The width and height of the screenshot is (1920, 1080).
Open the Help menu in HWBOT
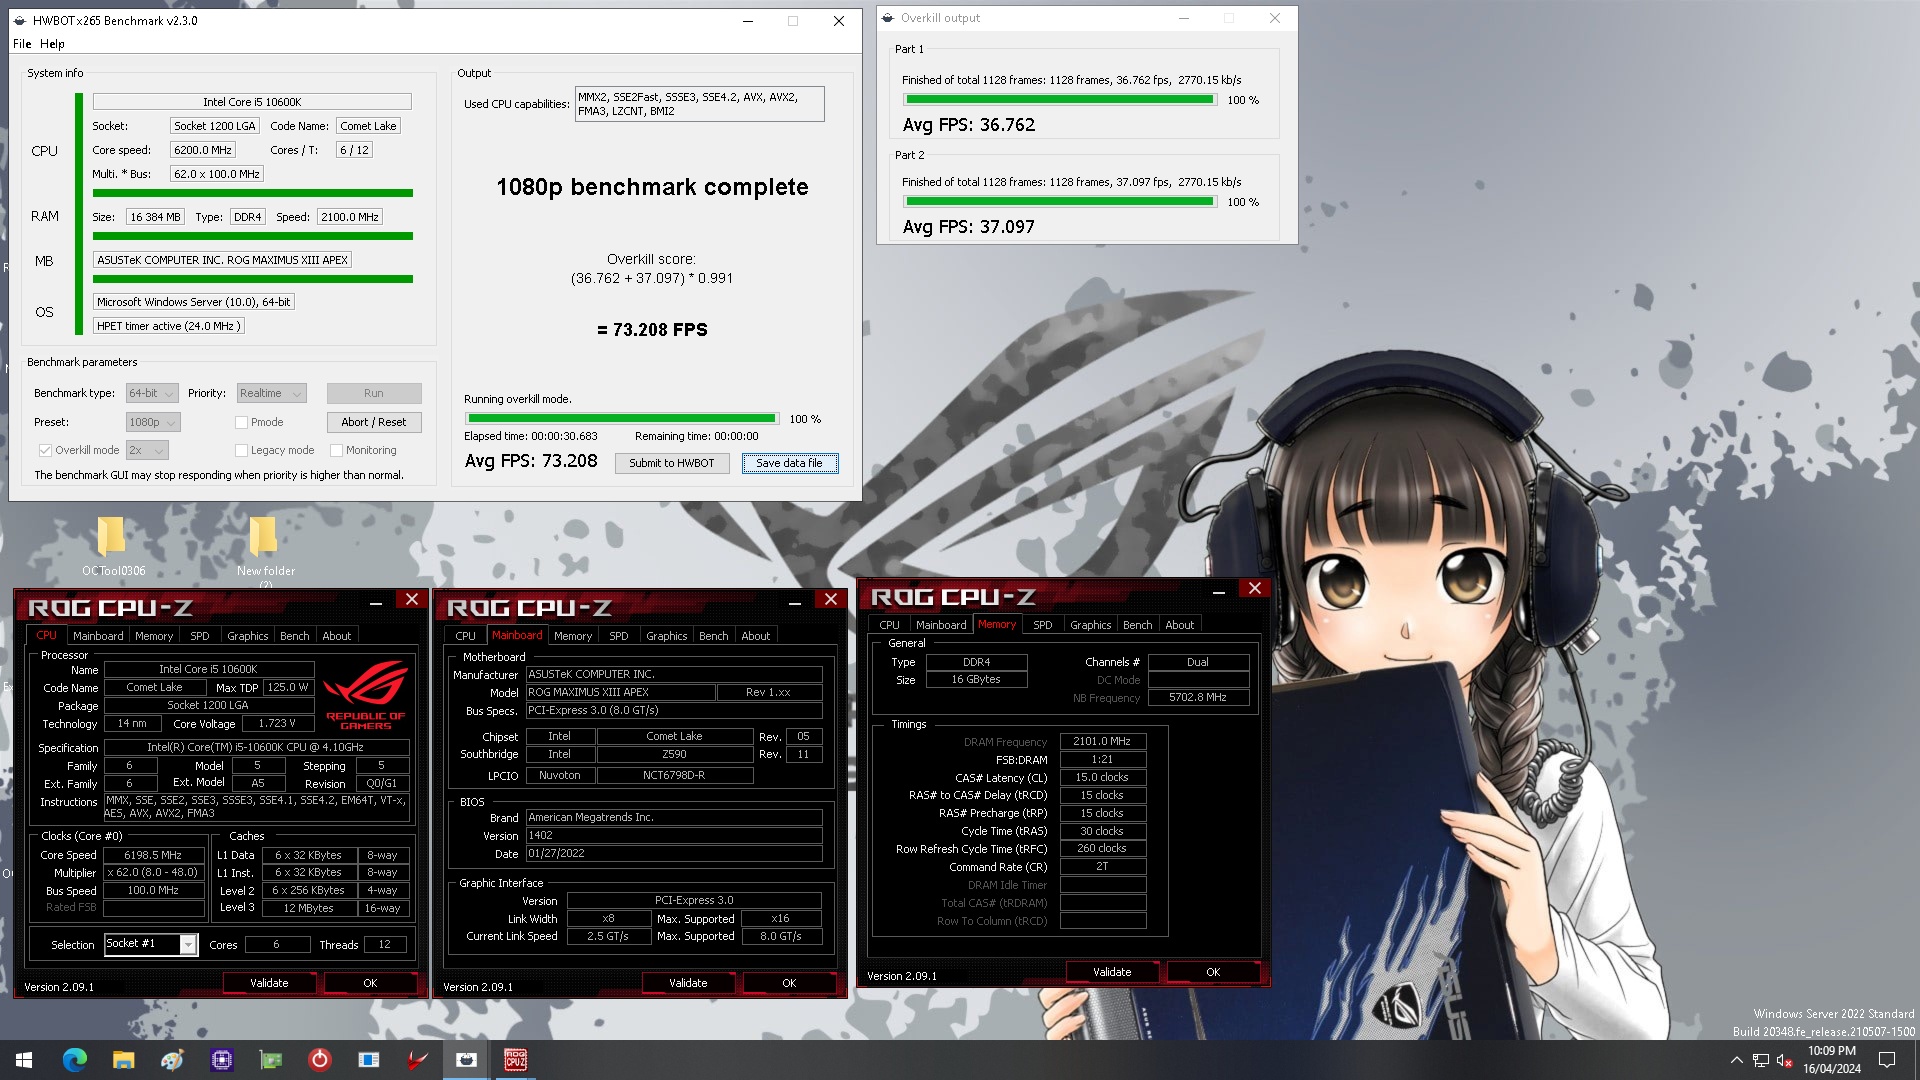tap(52, 44)
